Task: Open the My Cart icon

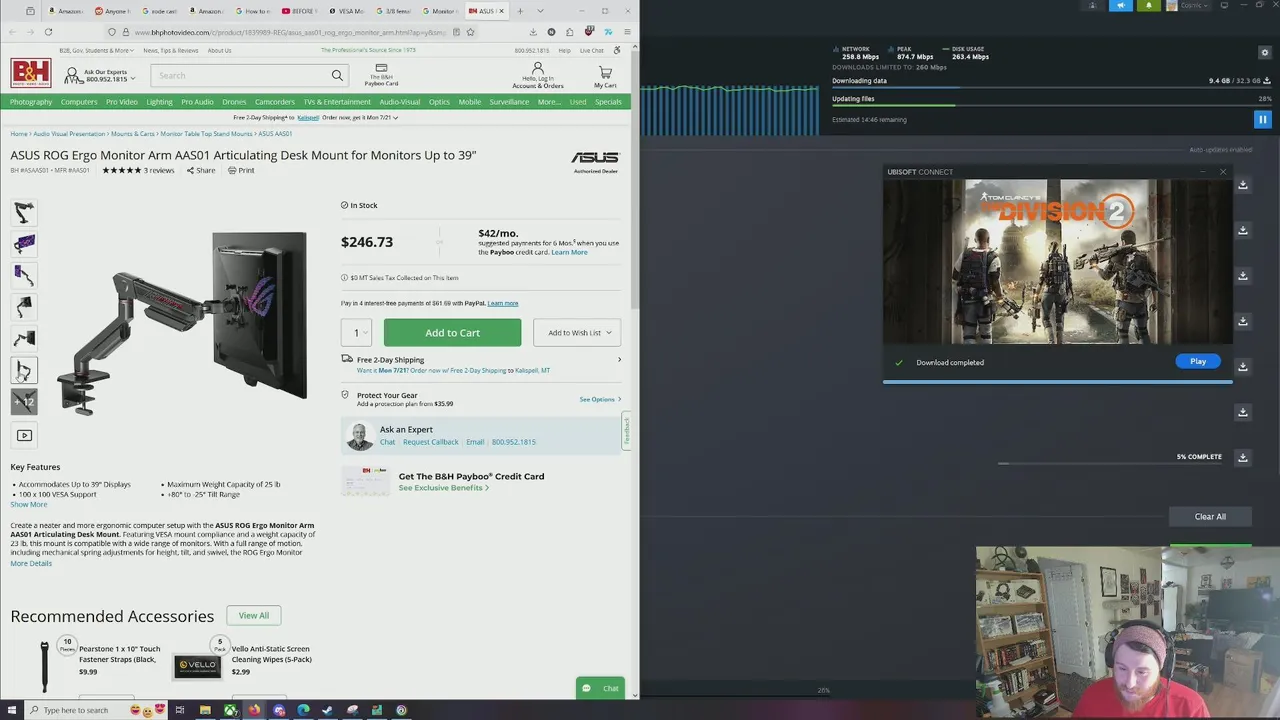Action: coord(605,72)
